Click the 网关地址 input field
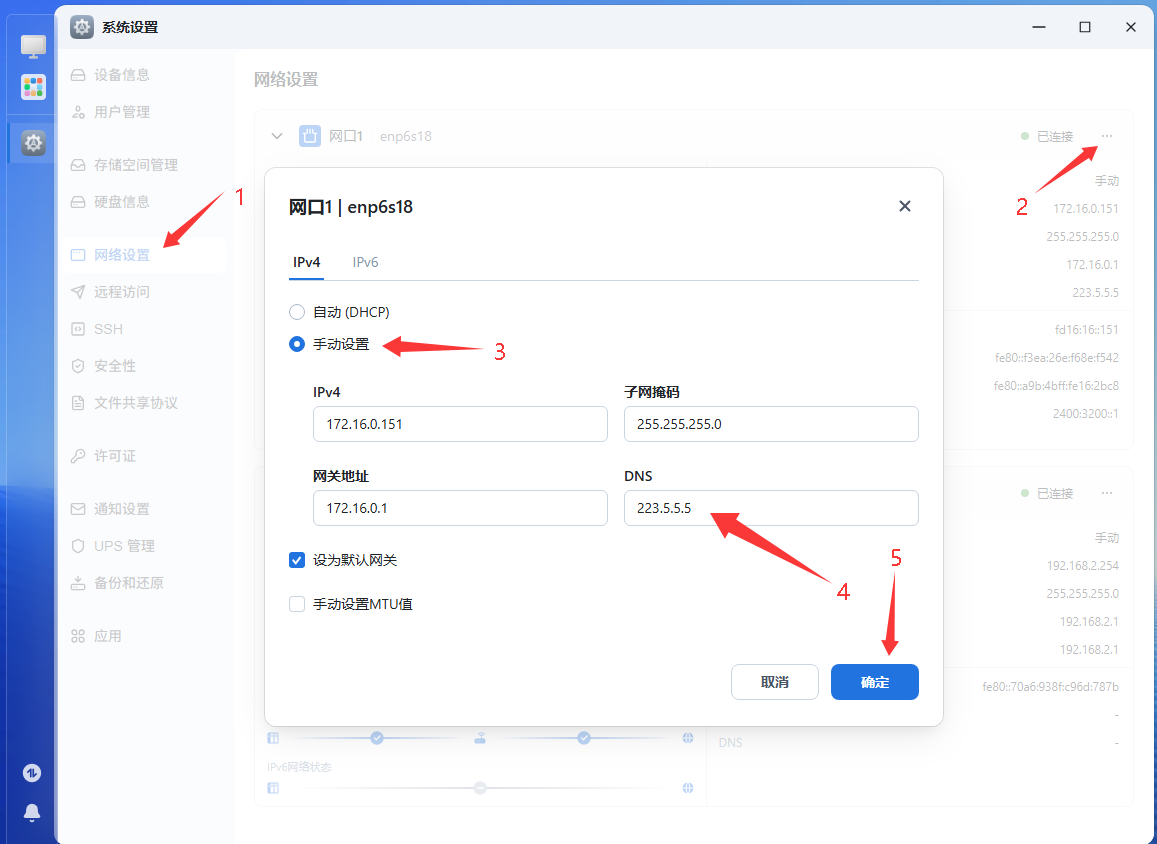This screenshot has height=844, width=1157. click(x=459, y=508)
